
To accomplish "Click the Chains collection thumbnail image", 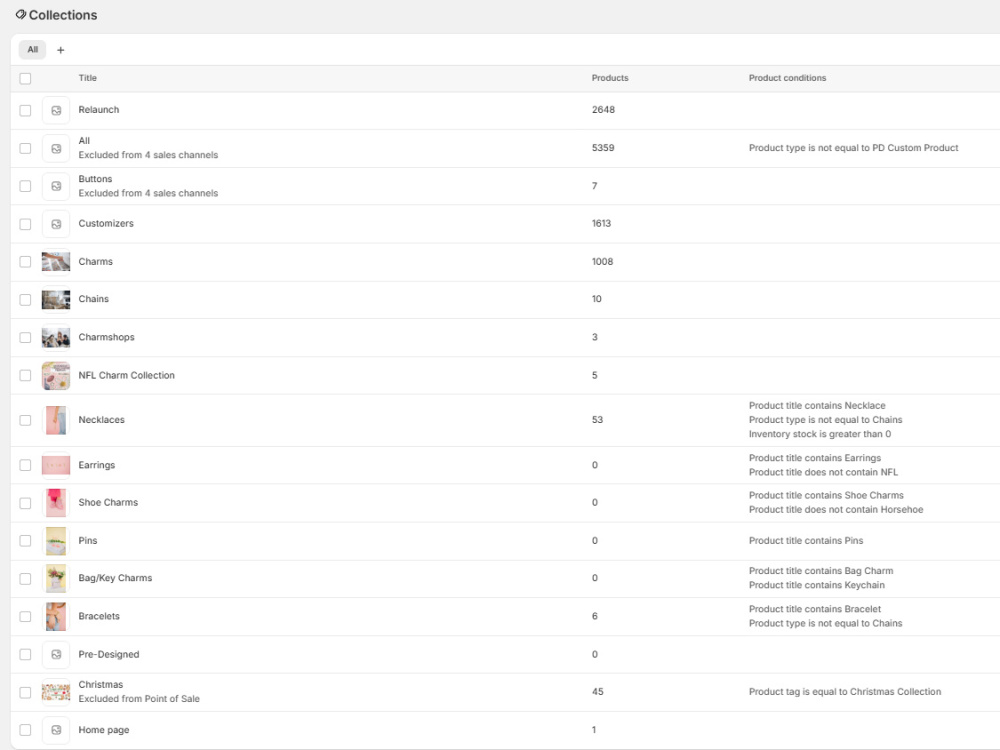I will coord(56,299).
